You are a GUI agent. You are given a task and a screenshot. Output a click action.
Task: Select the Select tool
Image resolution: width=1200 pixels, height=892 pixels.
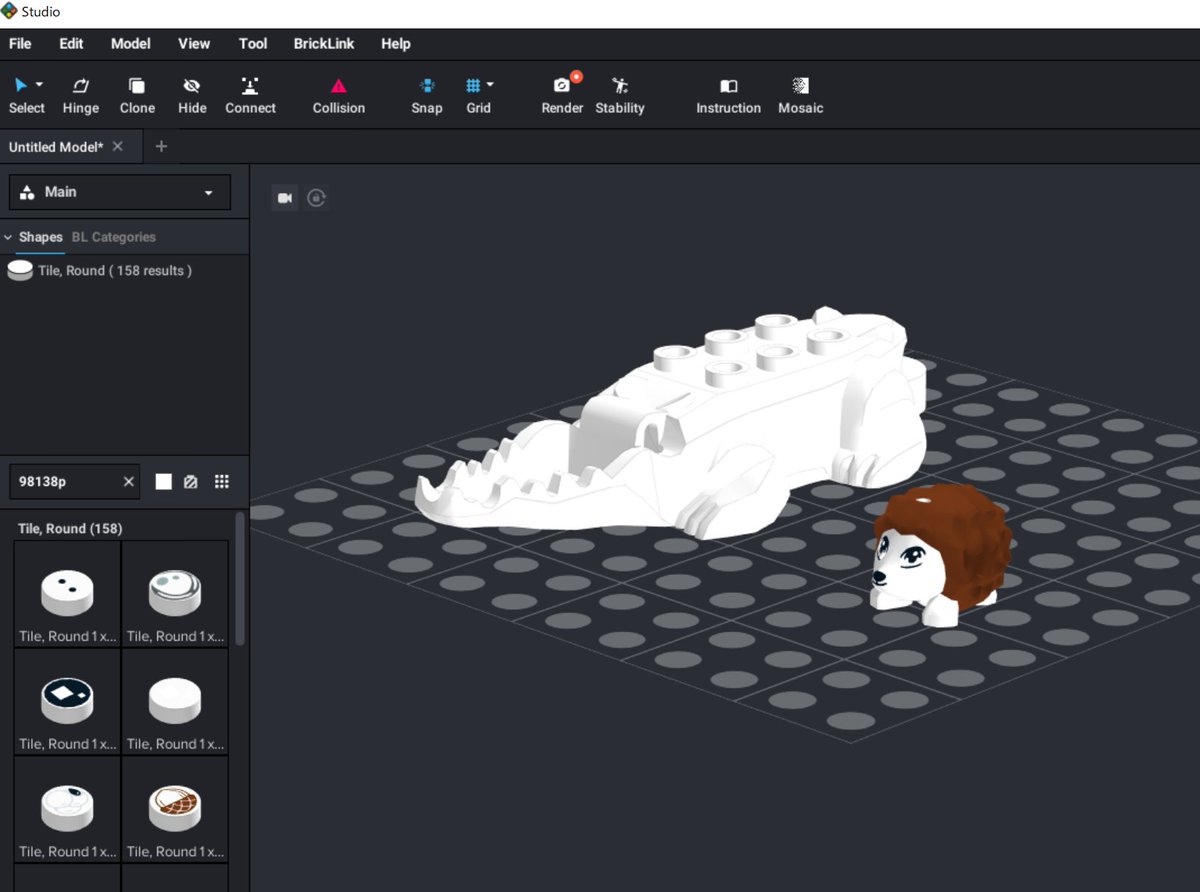(26, 96)
